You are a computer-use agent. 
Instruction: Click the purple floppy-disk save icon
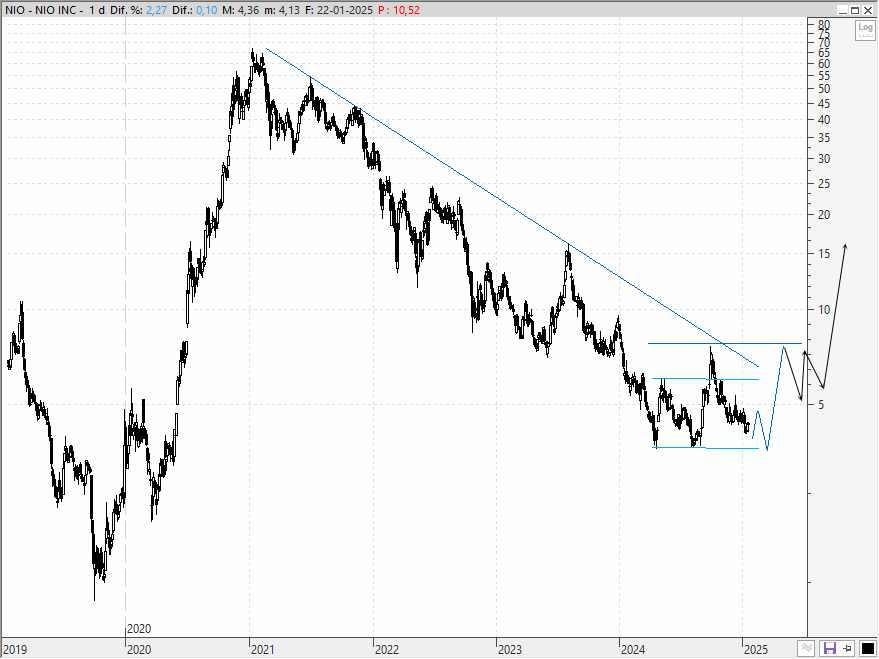[x=829, y=649]
